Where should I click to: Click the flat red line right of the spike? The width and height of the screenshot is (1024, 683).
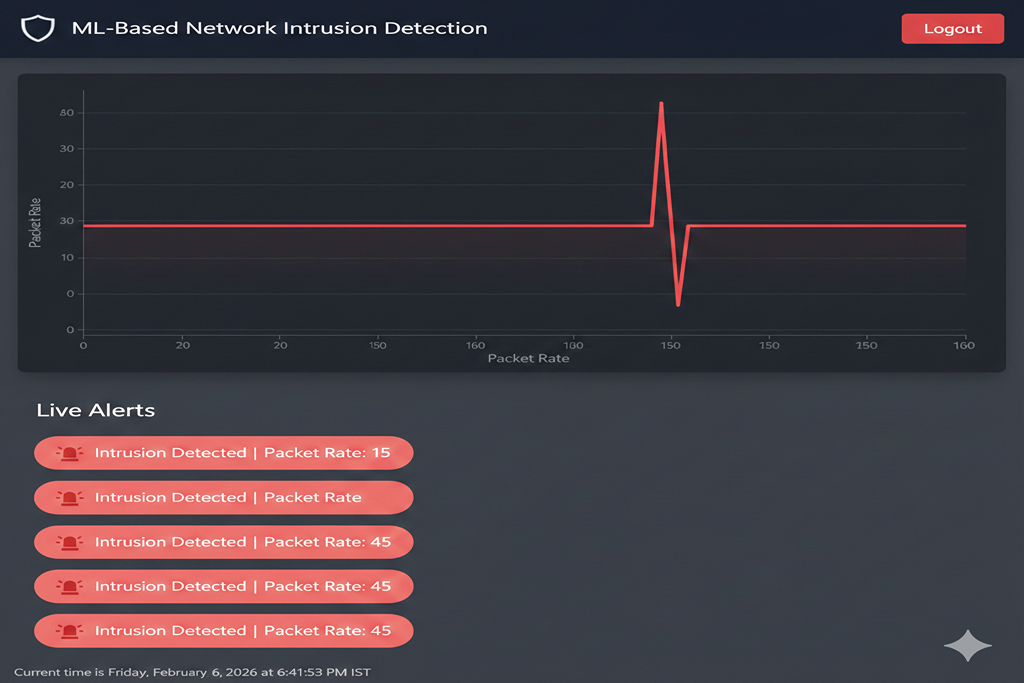point(826,226)
